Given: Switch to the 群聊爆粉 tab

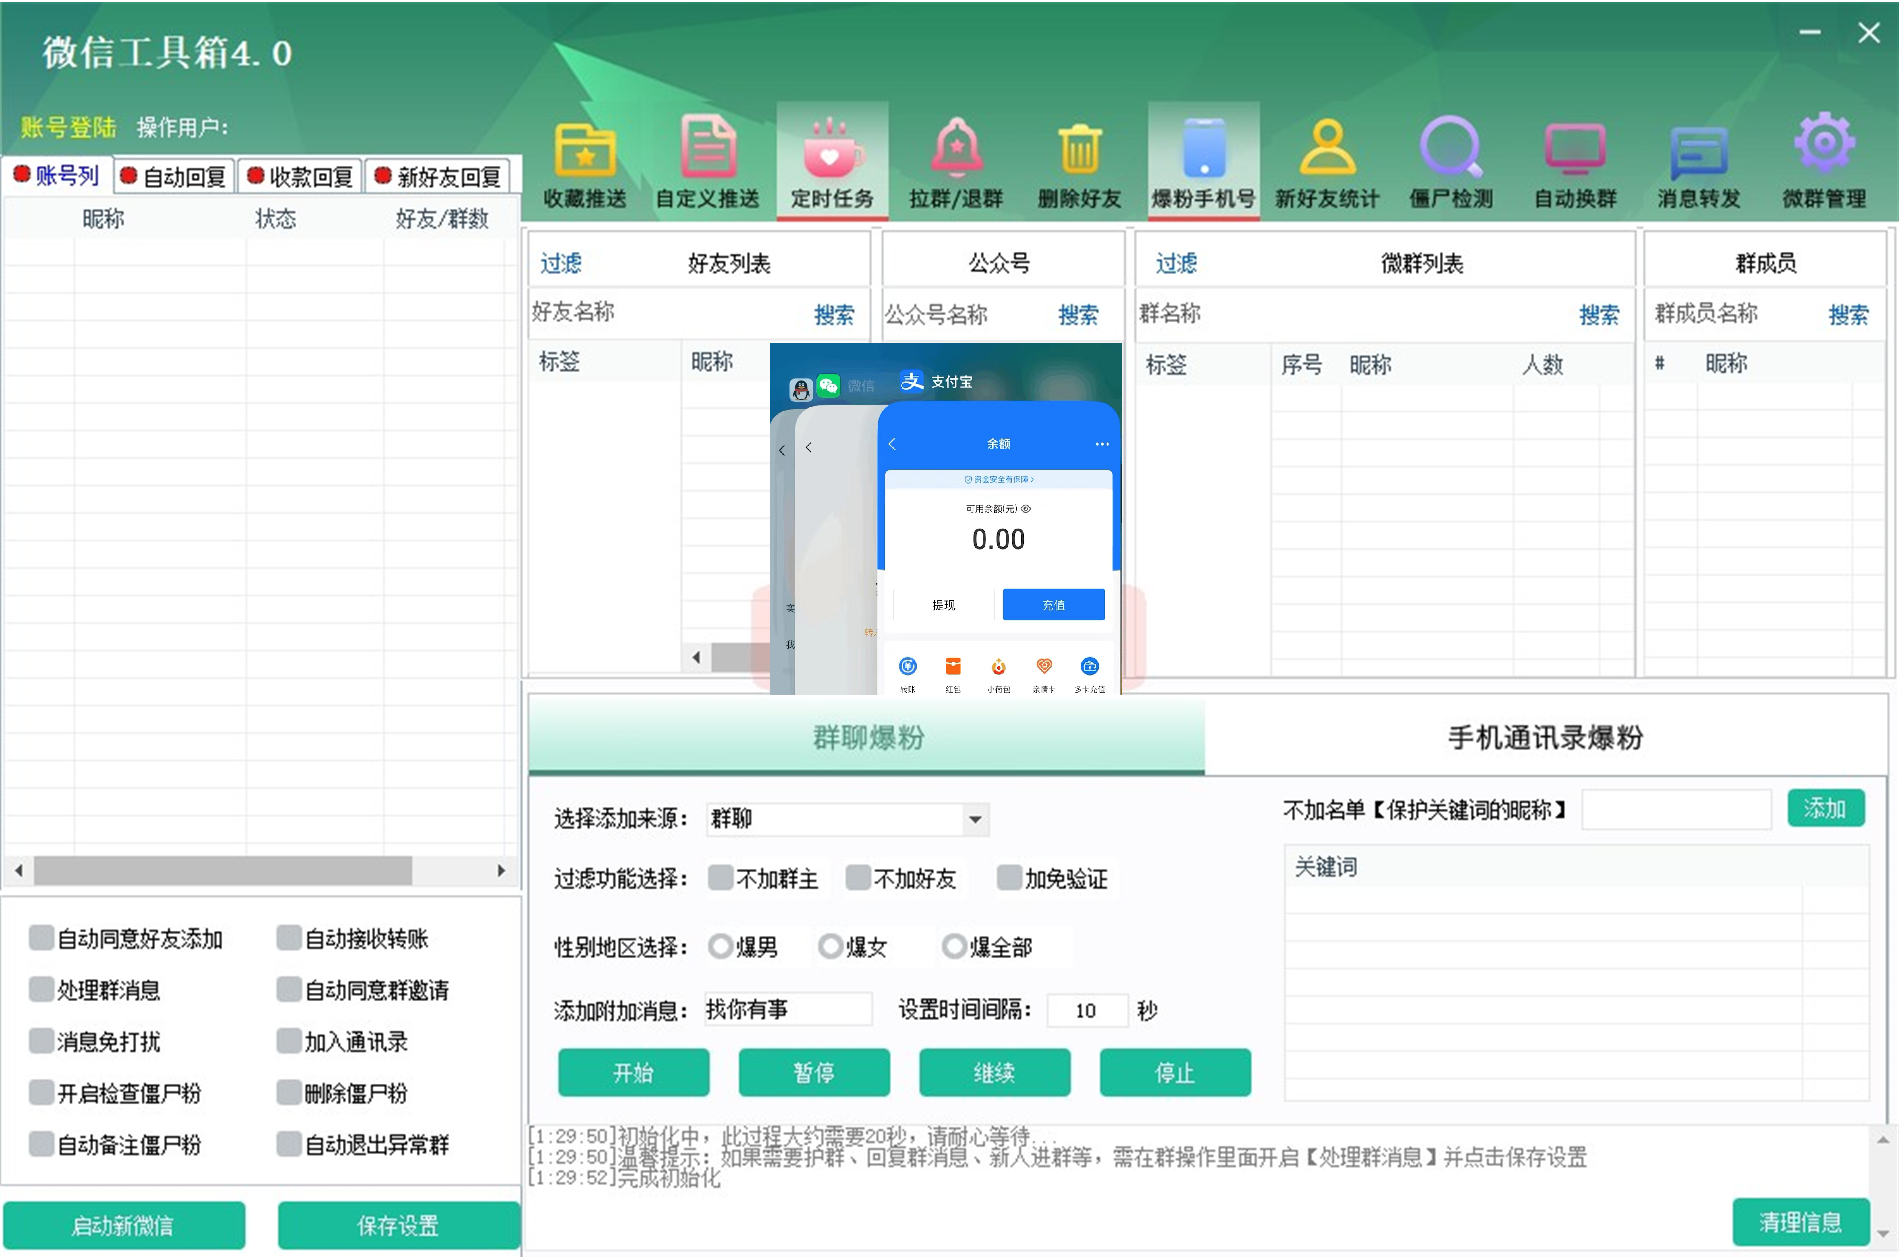Looking at the screenshot, I should 867,738.
